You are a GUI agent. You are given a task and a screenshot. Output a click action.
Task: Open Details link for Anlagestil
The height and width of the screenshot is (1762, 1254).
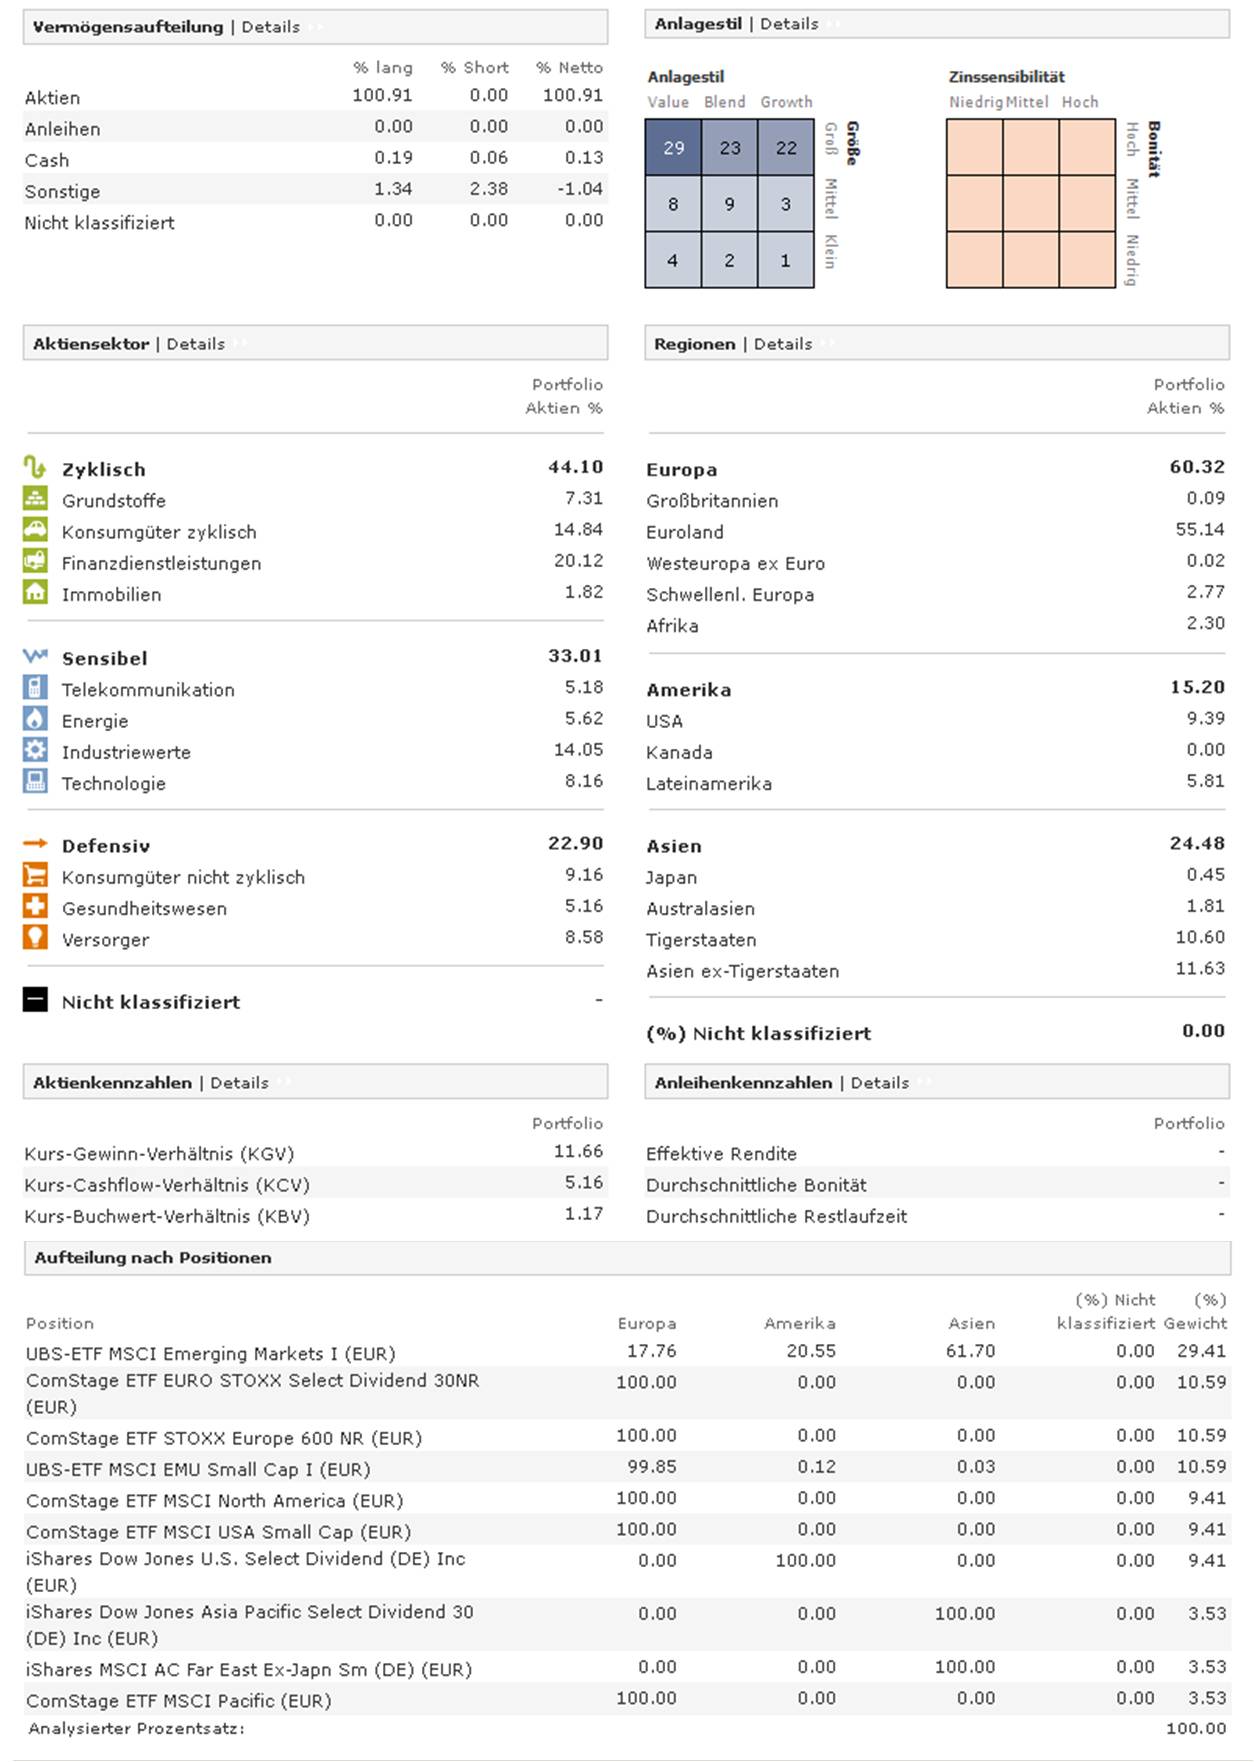click(x=789, y=24)
